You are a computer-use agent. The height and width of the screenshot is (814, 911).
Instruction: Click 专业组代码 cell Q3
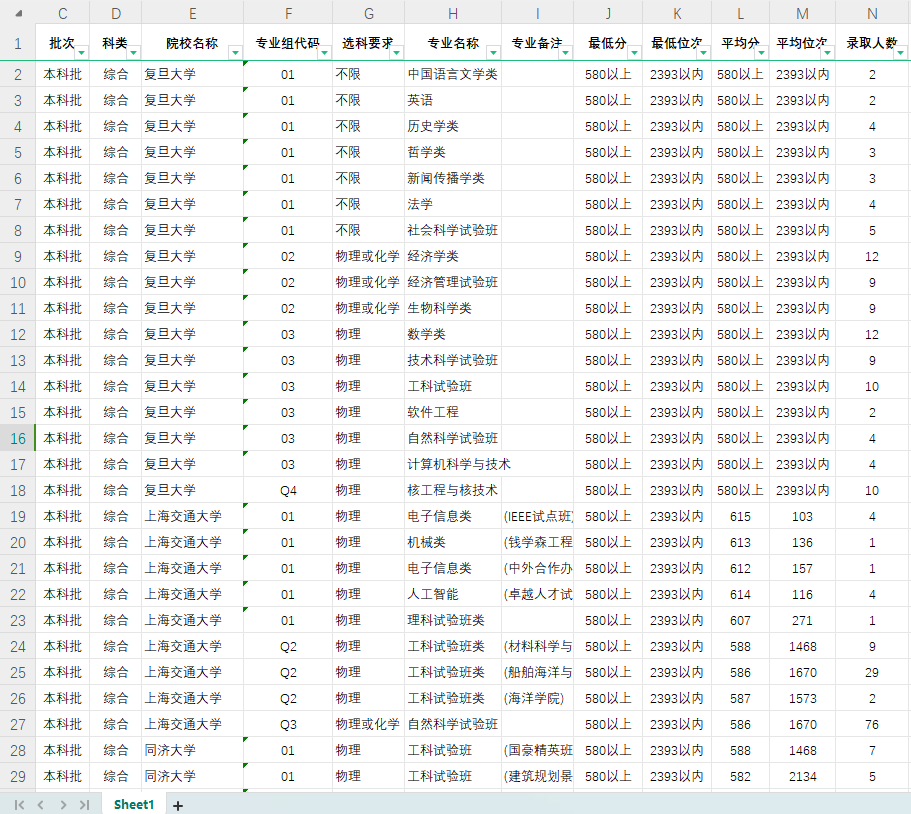(288, 724)
